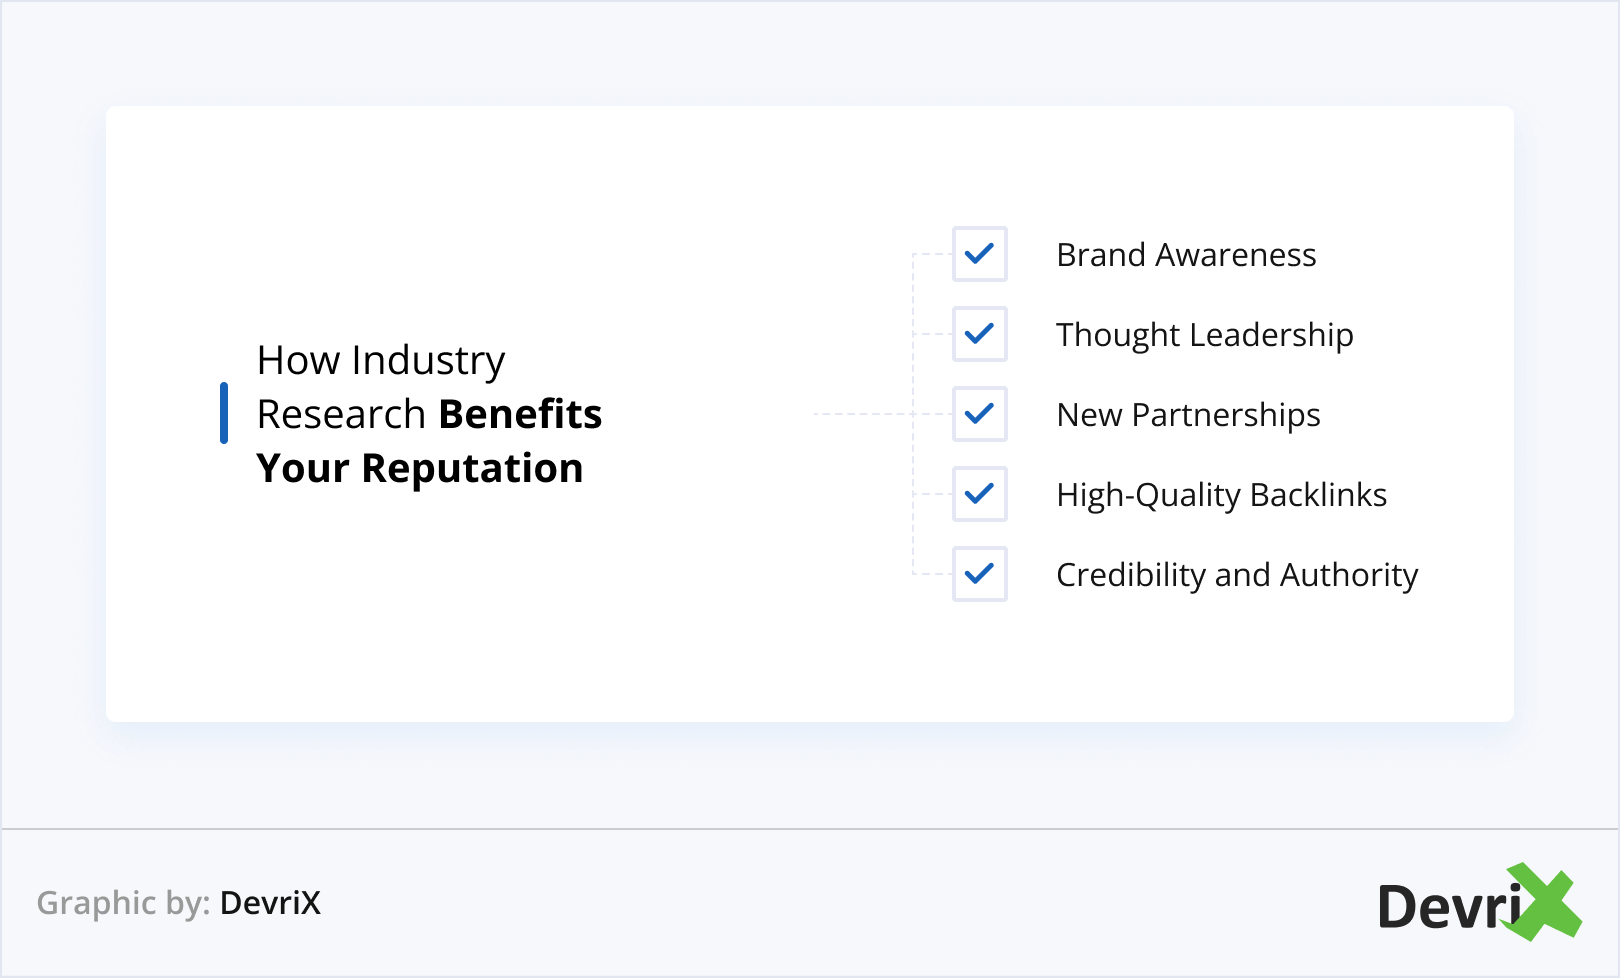Select the Brand Awareness label text

point(1186,255)
